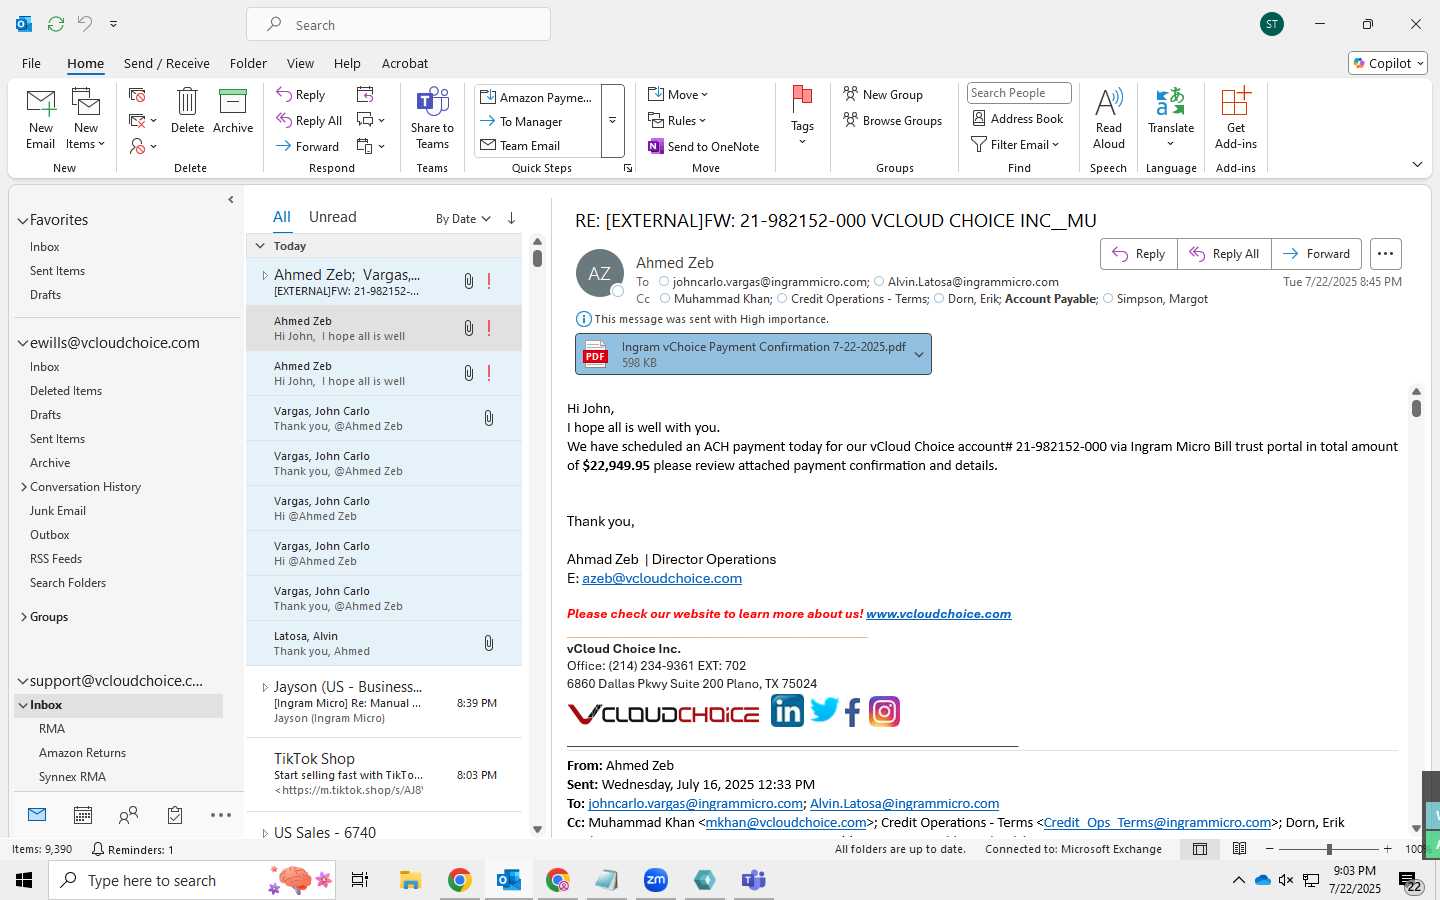This screenshot has height=900, width=1440.
Task: Open the Filter Email dropdown
Action: pos(1015,145)
